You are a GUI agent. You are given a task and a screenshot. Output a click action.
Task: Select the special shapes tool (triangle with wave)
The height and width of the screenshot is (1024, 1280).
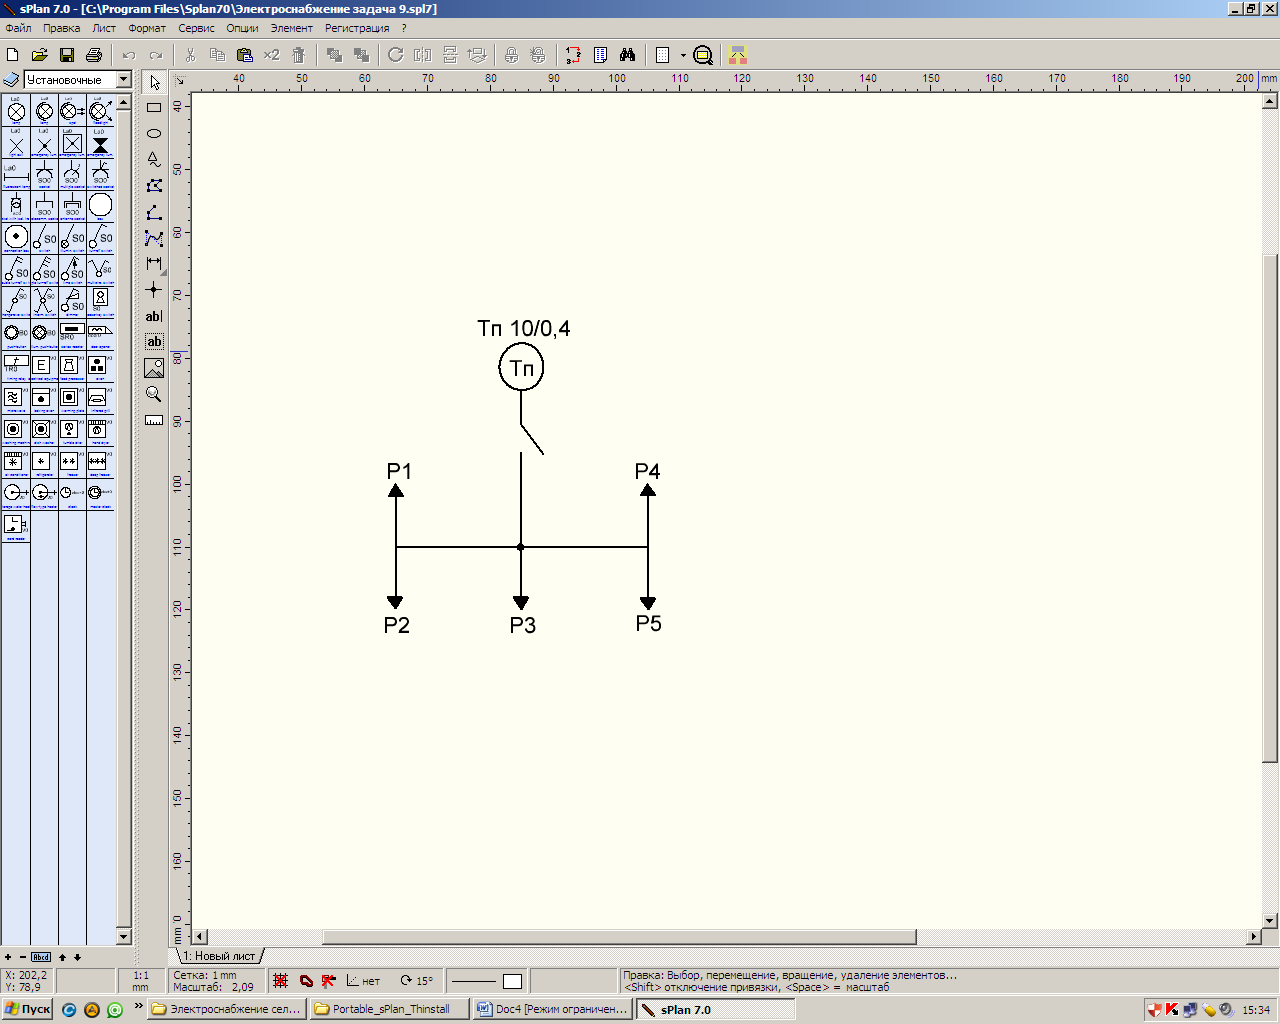(154, 159)
